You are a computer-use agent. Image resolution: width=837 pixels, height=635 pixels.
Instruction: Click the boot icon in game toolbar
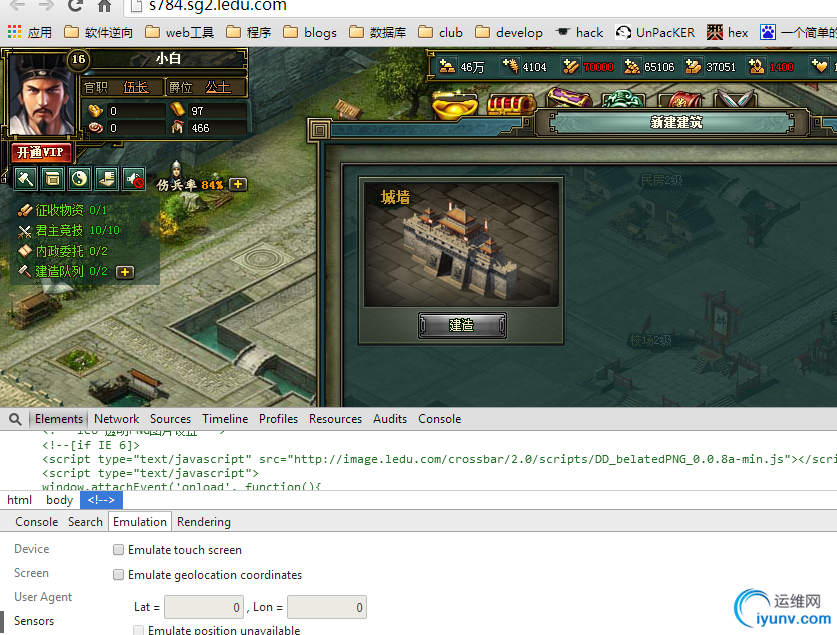pos(106,179)
